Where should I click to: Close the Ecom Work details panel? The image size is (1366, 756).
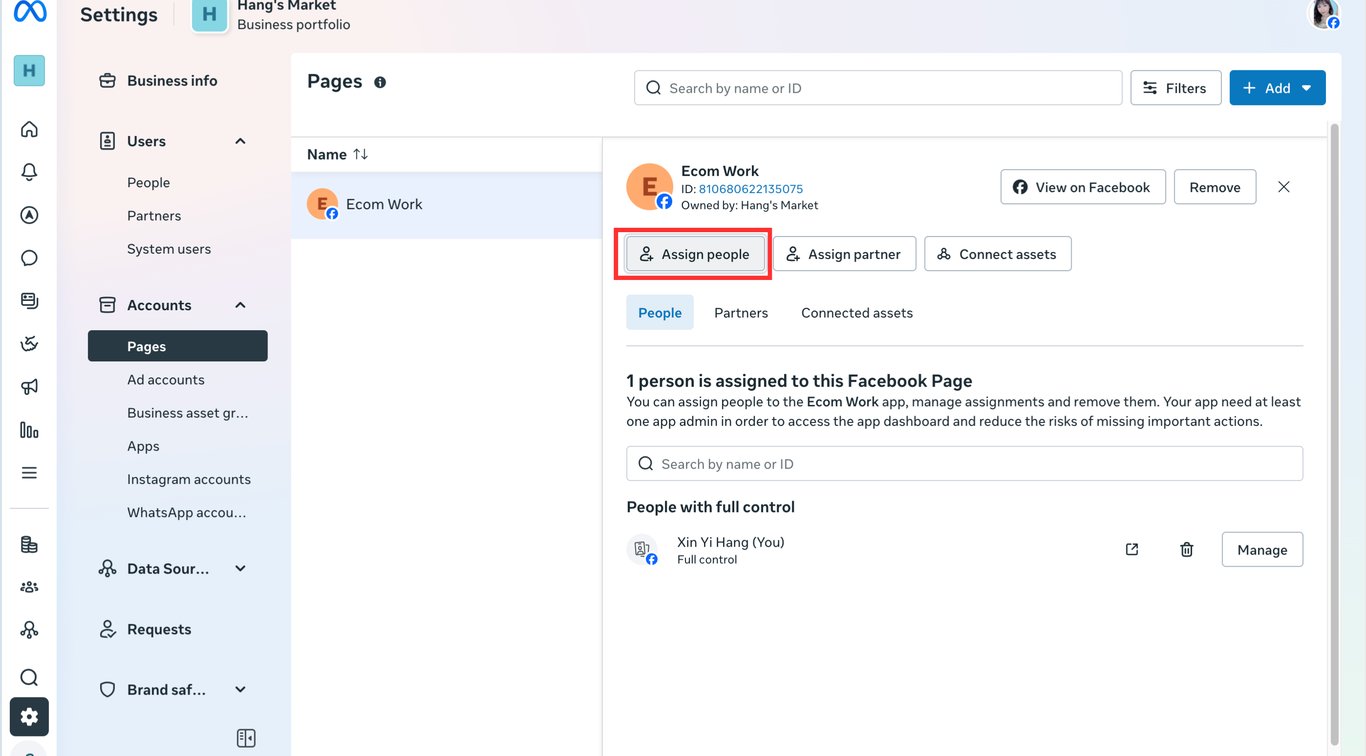point(1284,187)
